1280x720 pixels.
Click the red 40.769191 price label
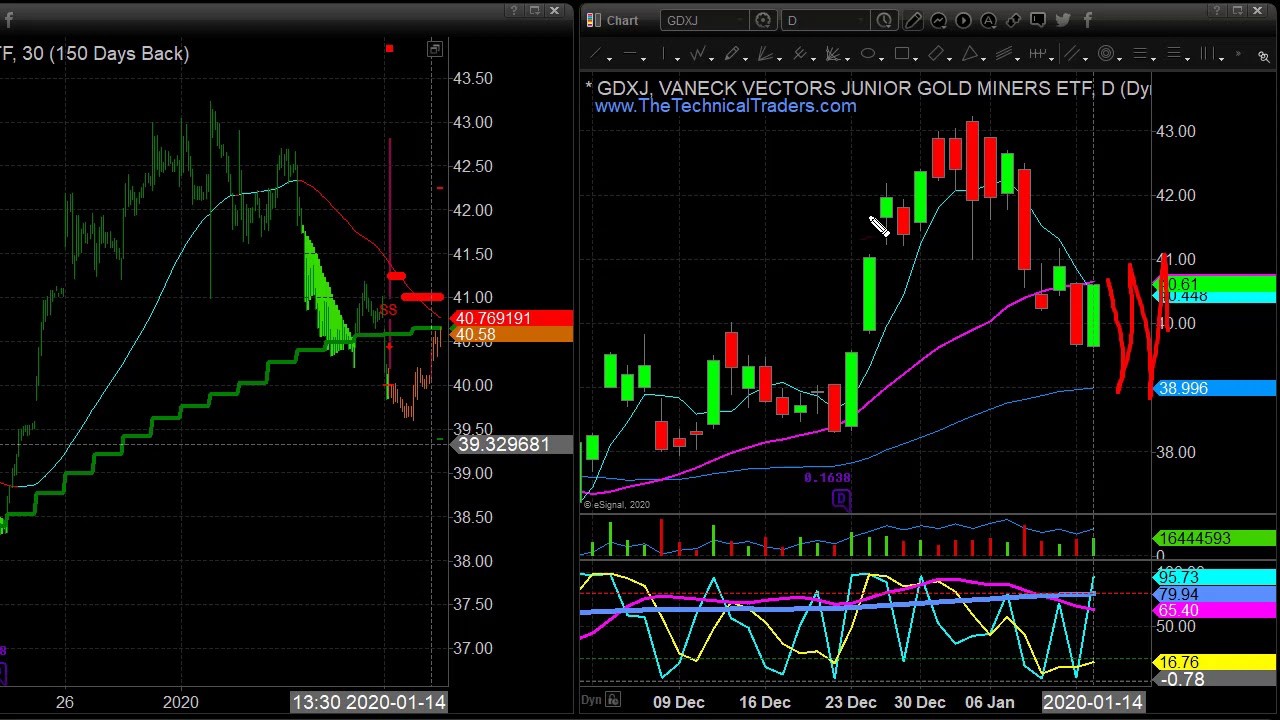click(513, 318)
